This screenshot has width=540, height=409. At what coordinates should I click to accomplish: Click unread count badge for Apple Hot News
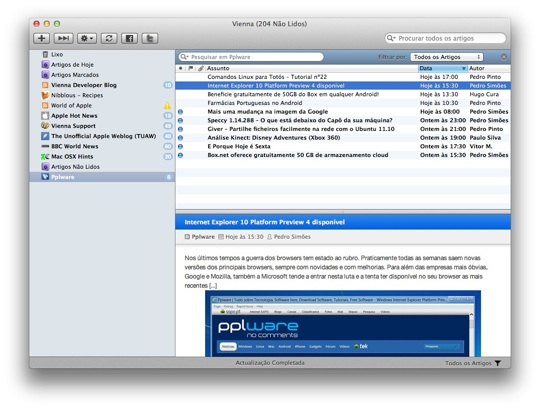click(x=168, y=116)
